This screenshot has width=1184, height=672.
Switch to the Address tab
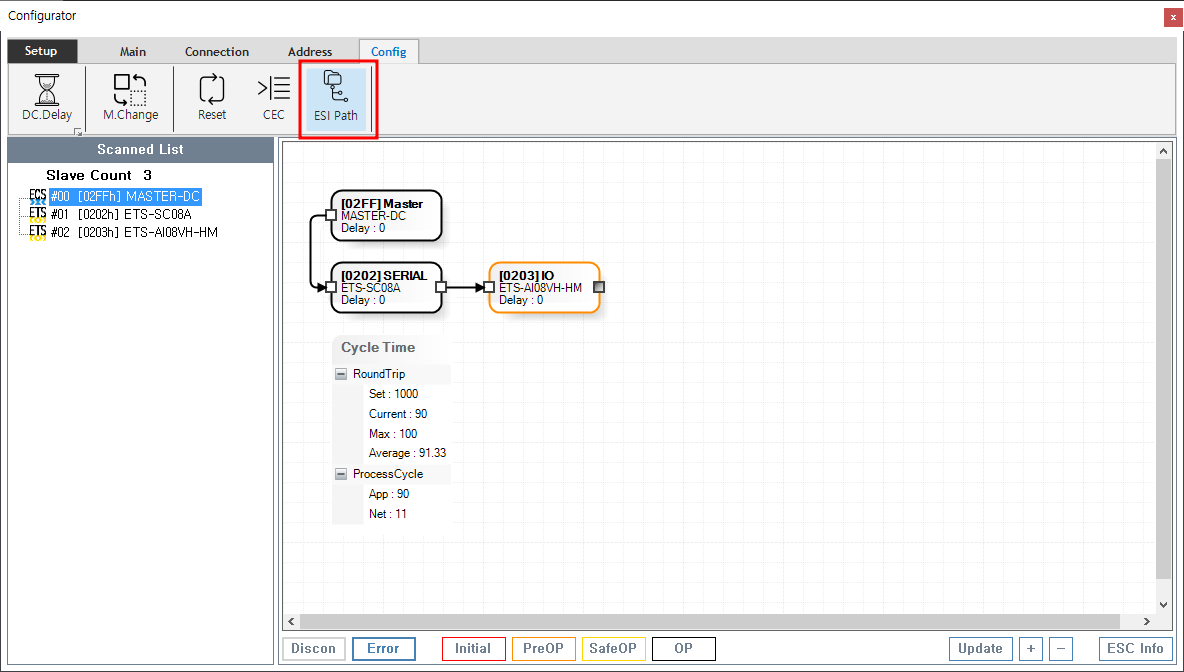pos(310,52)
